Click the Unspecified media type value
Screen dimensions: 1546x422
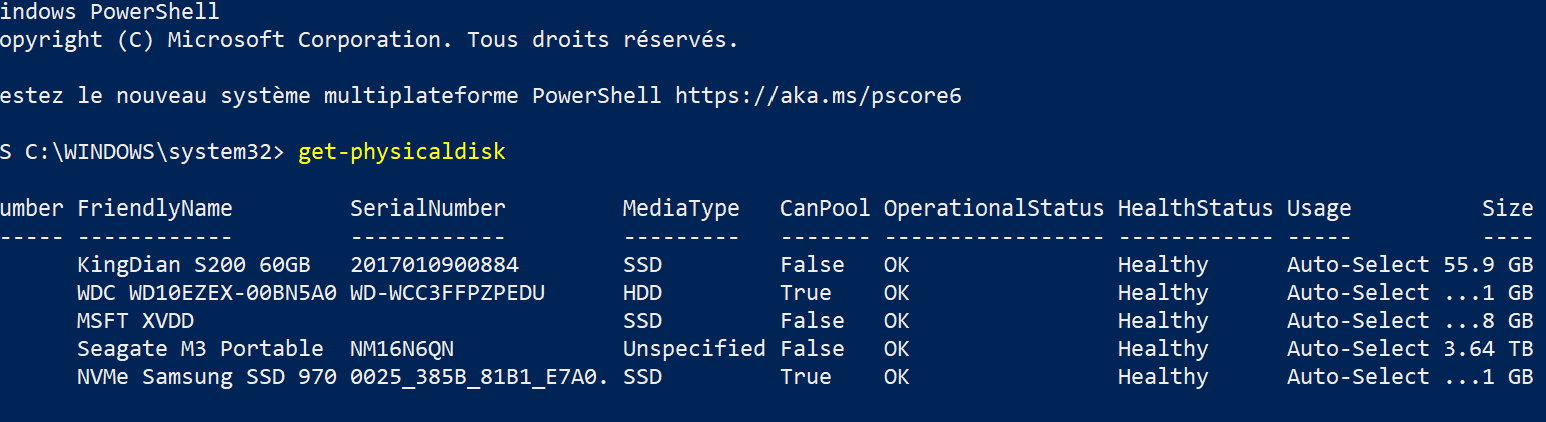(x=694, y=349)
